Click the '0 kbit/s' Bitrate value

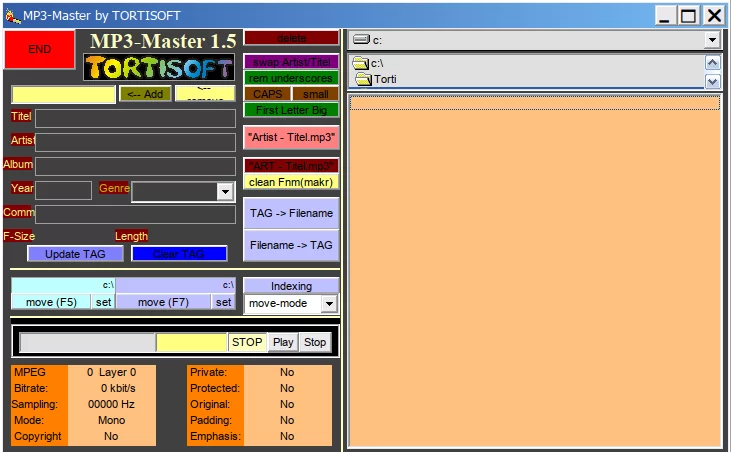(118, 388)
